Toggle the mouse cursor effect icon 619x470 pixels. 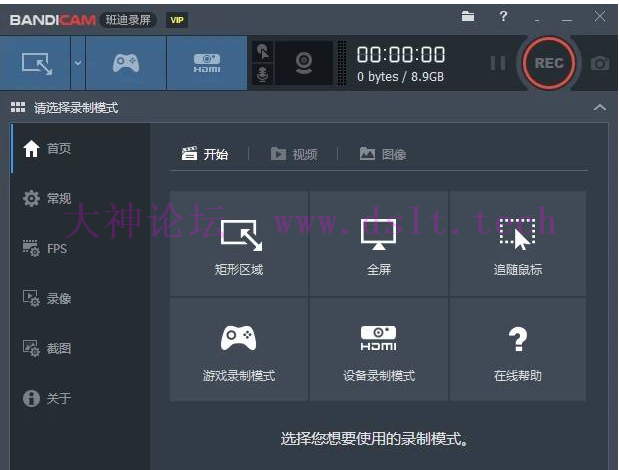click(263, 51)
